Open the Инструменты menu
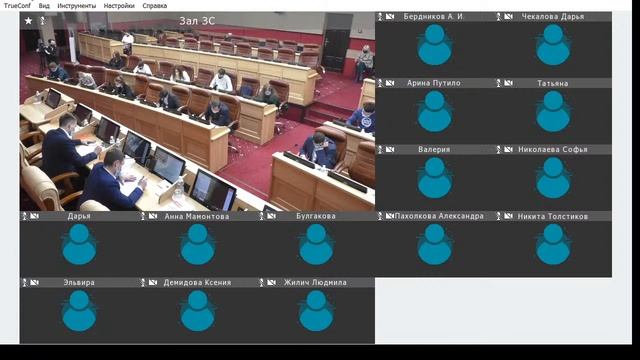Screen dimensions: 640x360 pos(77,6)
